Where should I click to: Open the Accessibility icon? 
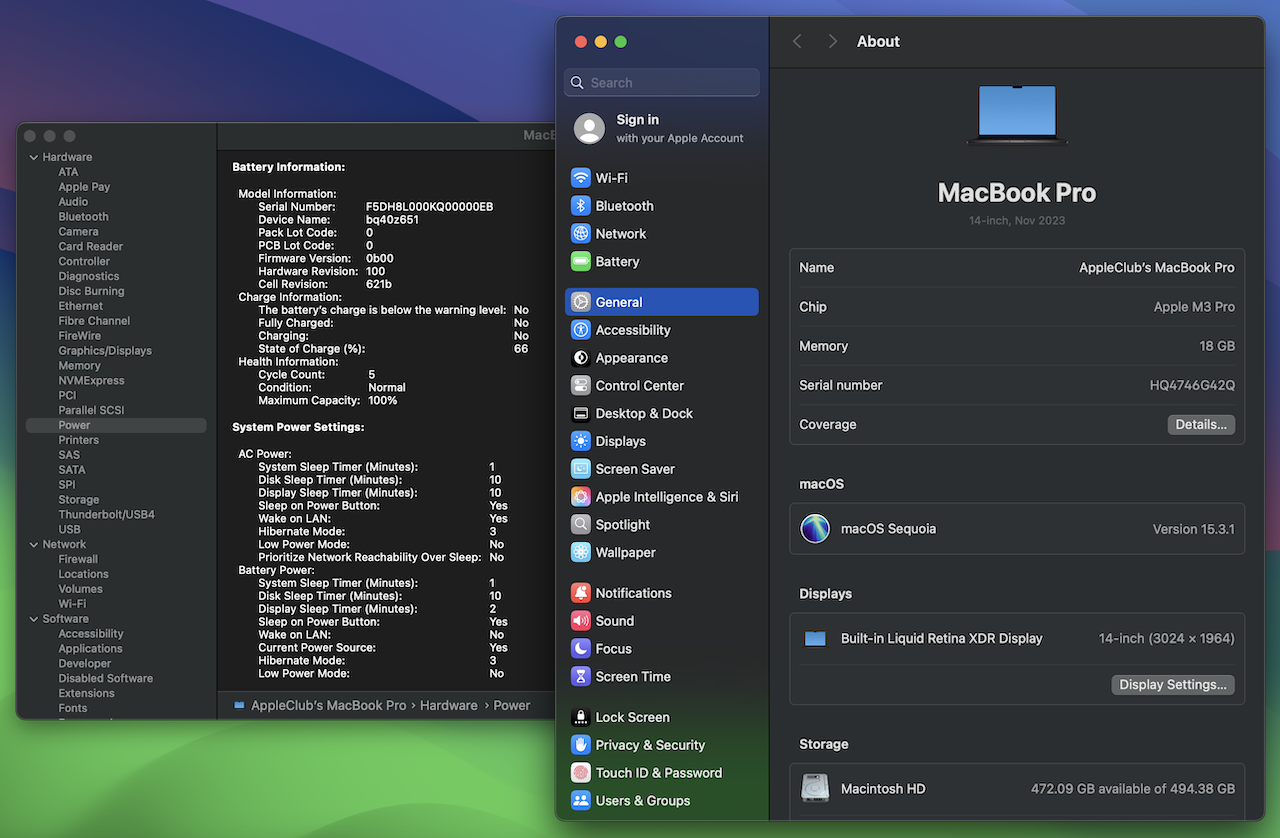[581, 330]
